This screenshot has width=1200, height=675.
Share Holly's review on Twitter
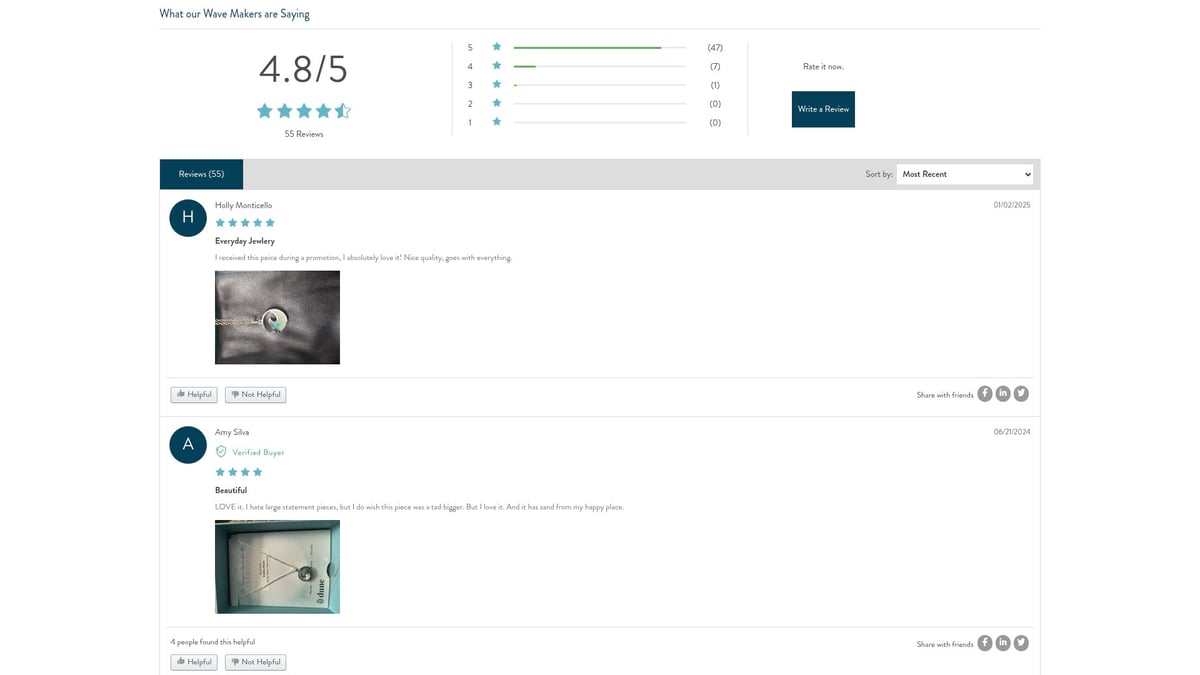coord(1021,394)
